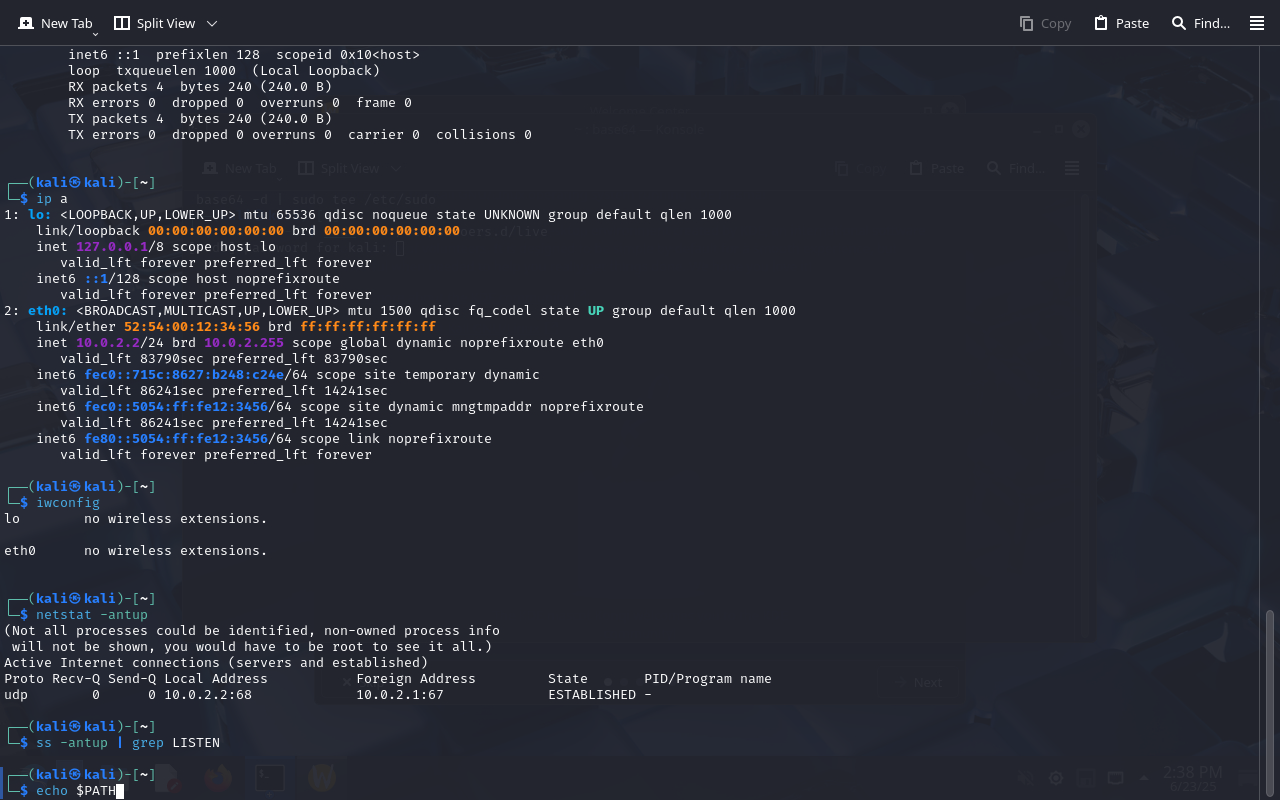Click 'loop txqueuelen 1000 (Local Loopback)' line
Screen dimensions: 1280x800
click(224, 71)
